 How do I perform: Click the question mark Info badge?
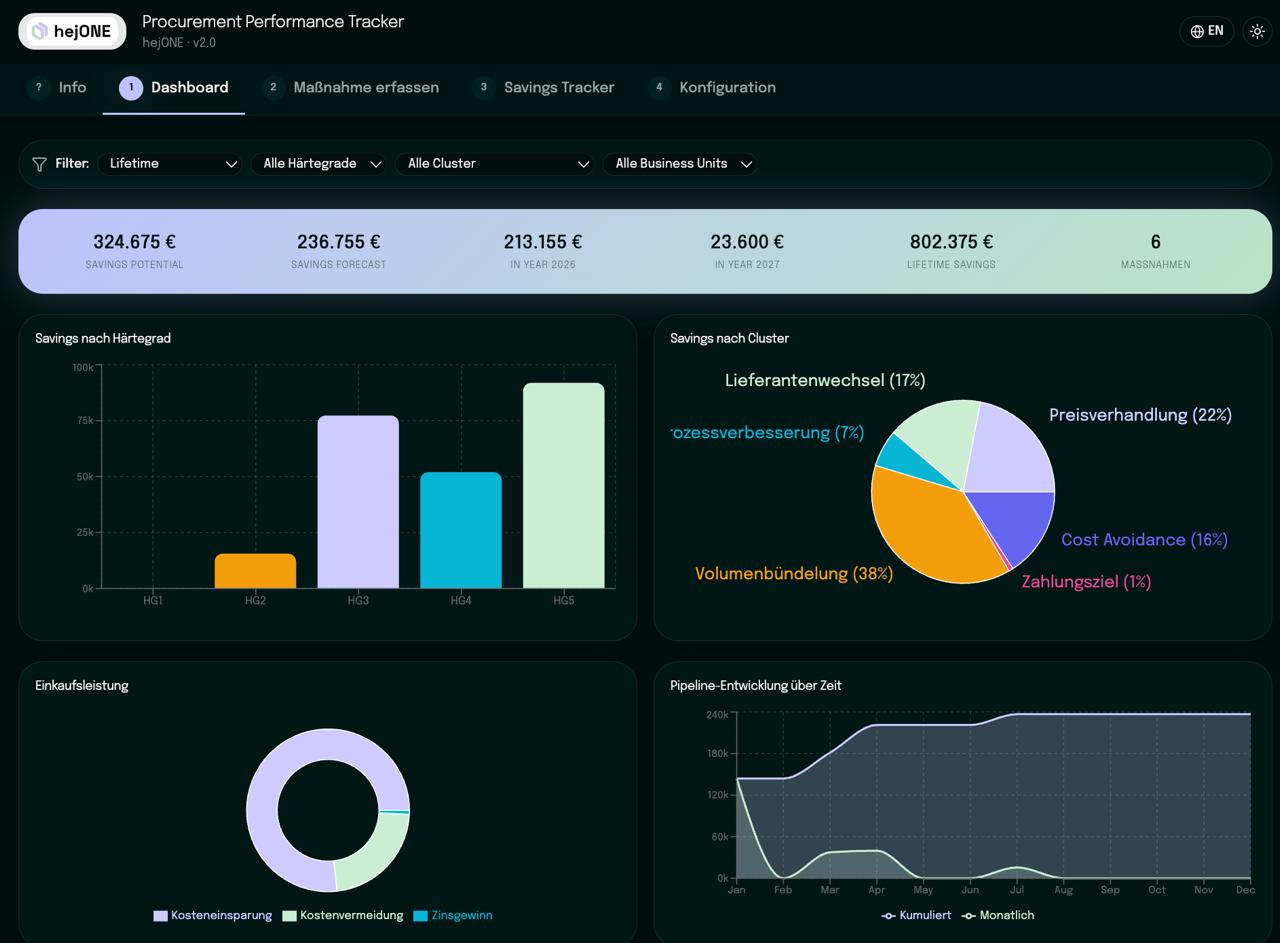click(x=38, y=88)
